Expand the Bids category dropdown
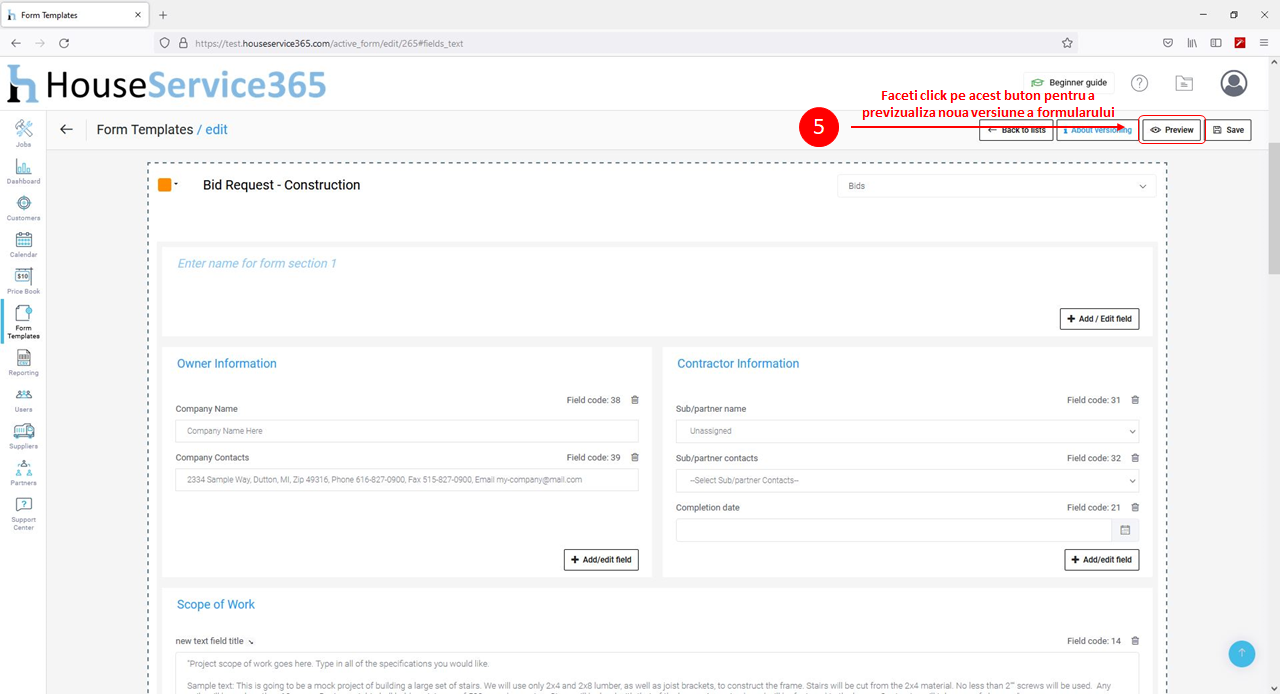 pos(995,186)
